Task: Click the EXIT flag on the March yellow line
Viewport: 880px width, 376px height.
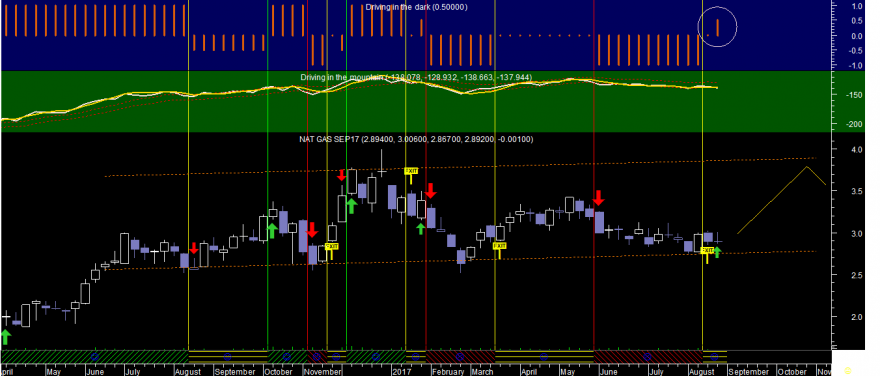Action: click(x=499, y=250)
